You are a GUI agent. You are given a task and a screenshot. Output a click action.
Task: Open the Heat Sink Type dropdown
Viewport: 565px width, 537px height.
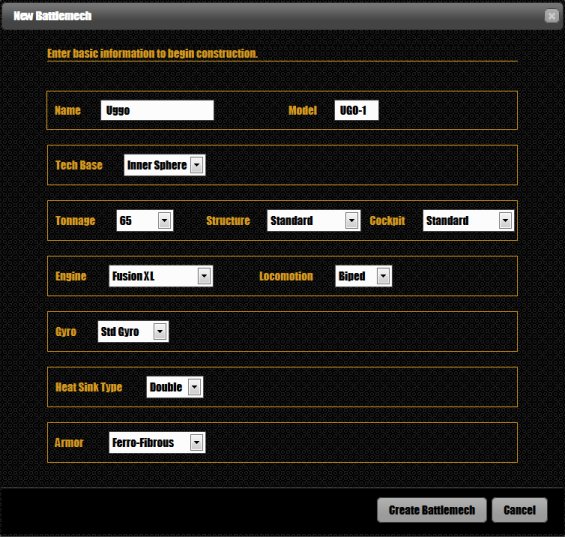[x=175, y=387]
